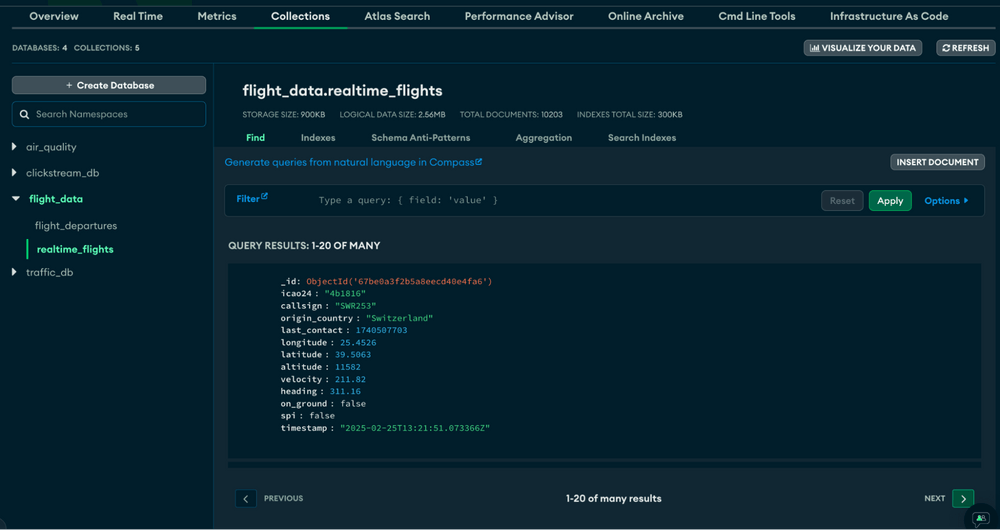Click the 1-20 of many results text
Screen dimensions: 1000x530
click(x=614, y=499)
